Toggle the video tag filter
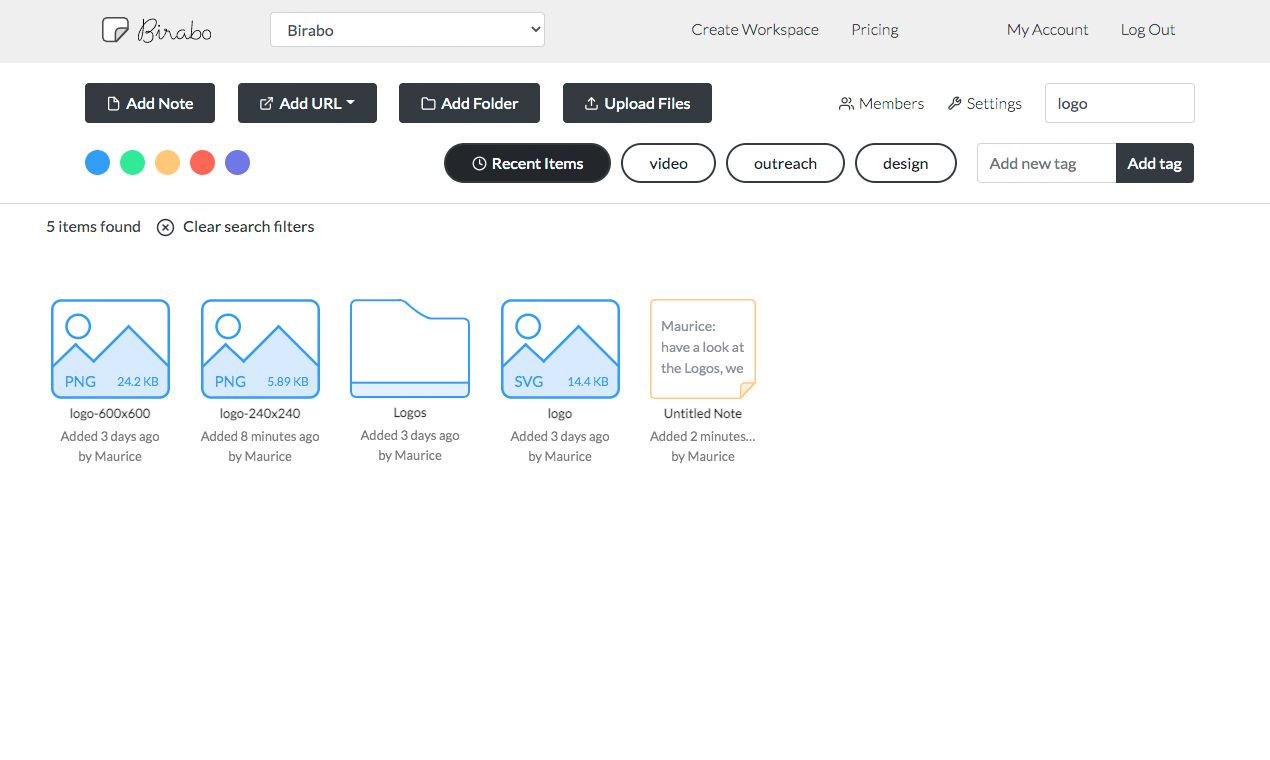 pyautogui.click(x=668, y=163)
